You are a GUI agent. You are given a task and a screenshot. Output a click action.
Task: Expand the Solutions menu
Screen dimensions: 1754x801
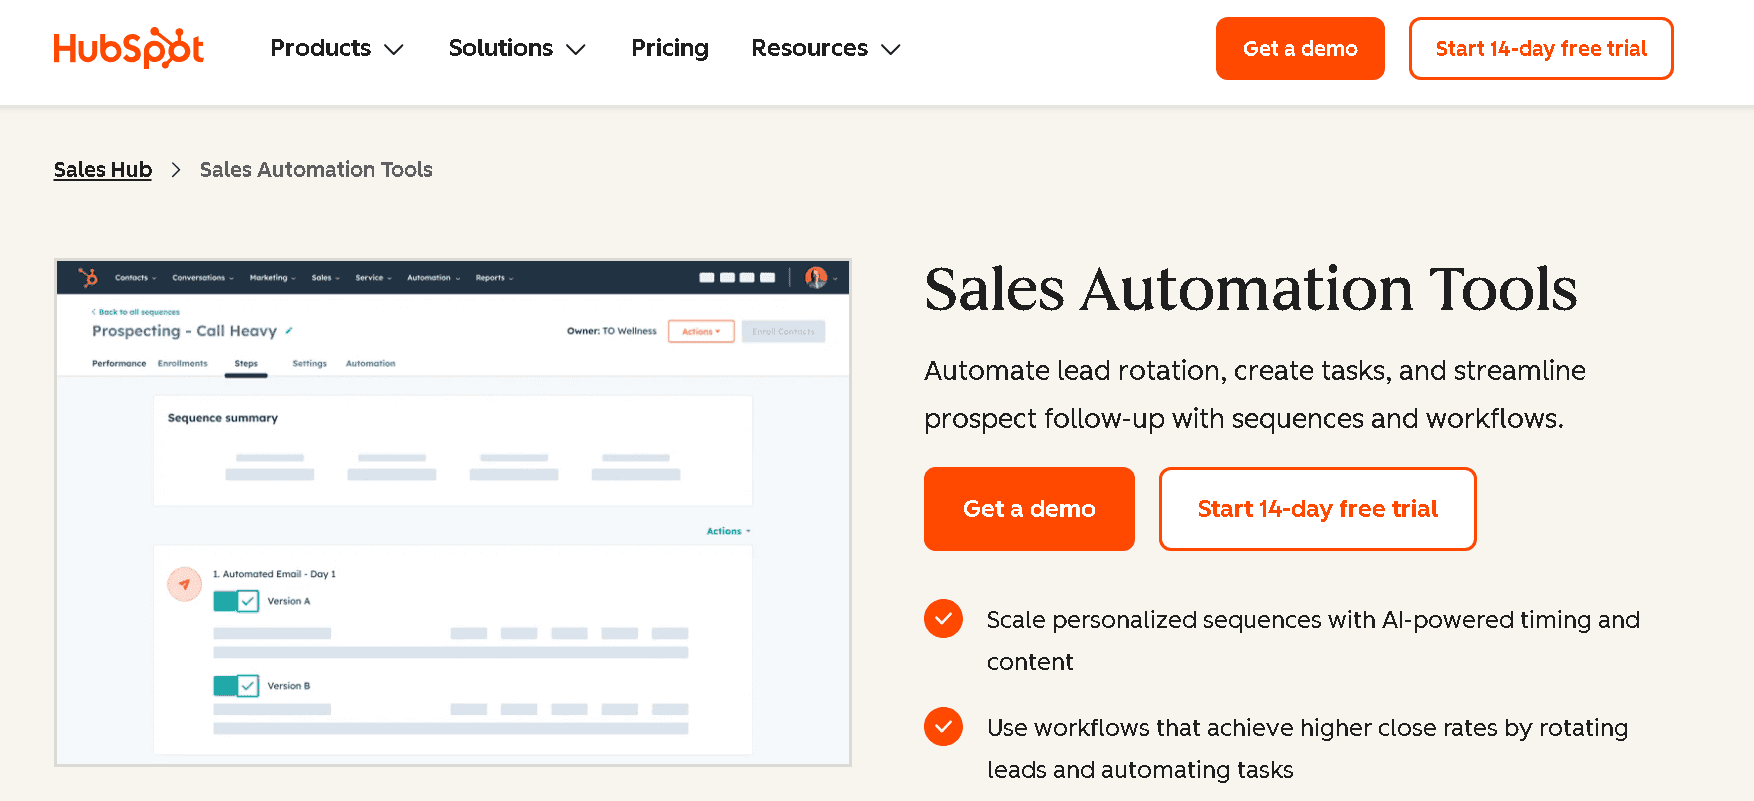517,48
